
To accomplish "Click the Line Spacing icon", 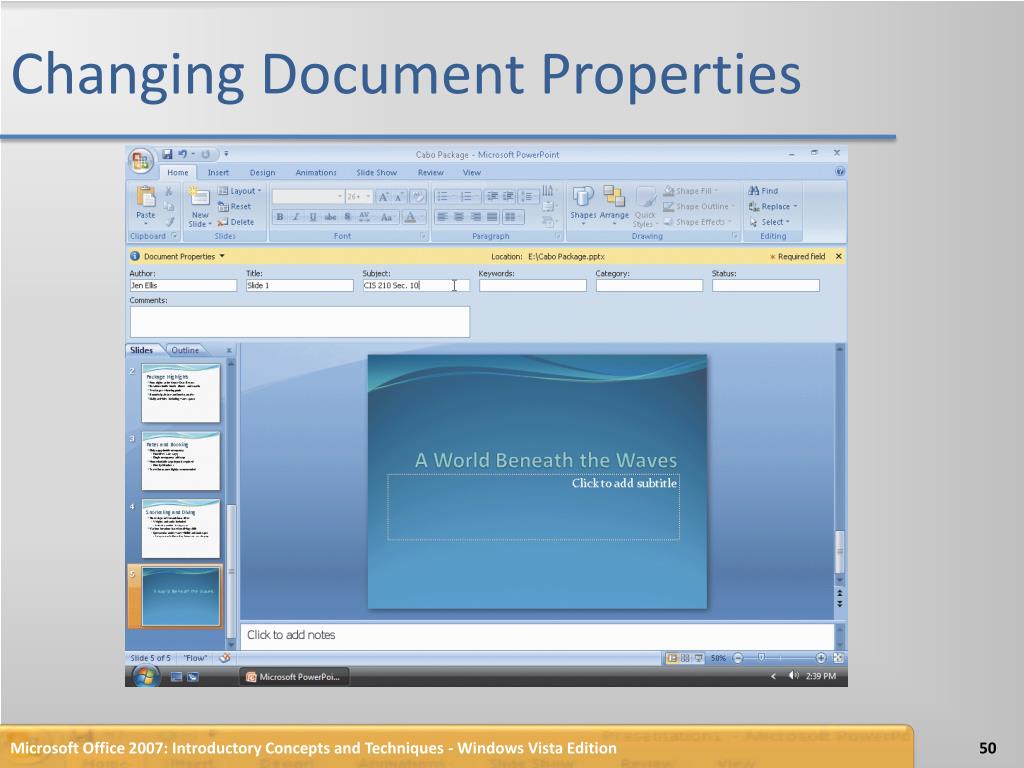I will point(527,197).
